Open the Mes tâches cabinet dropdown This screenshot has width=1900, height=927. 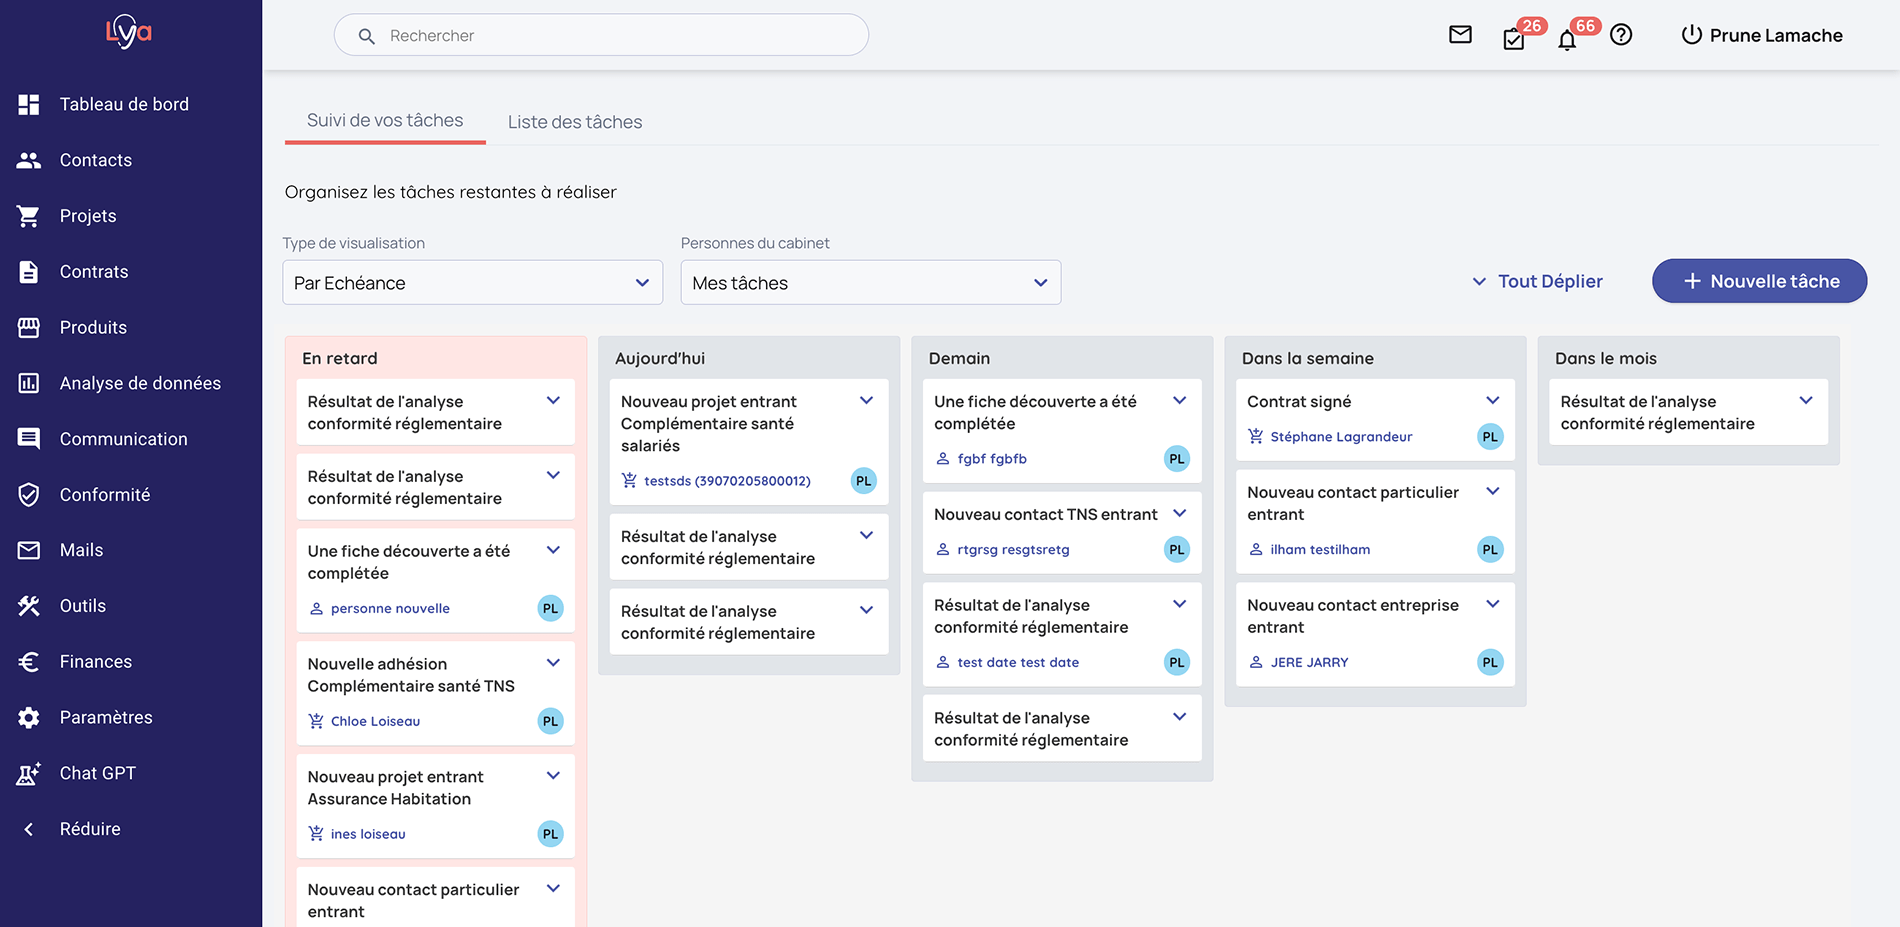(x=871, y=283)
